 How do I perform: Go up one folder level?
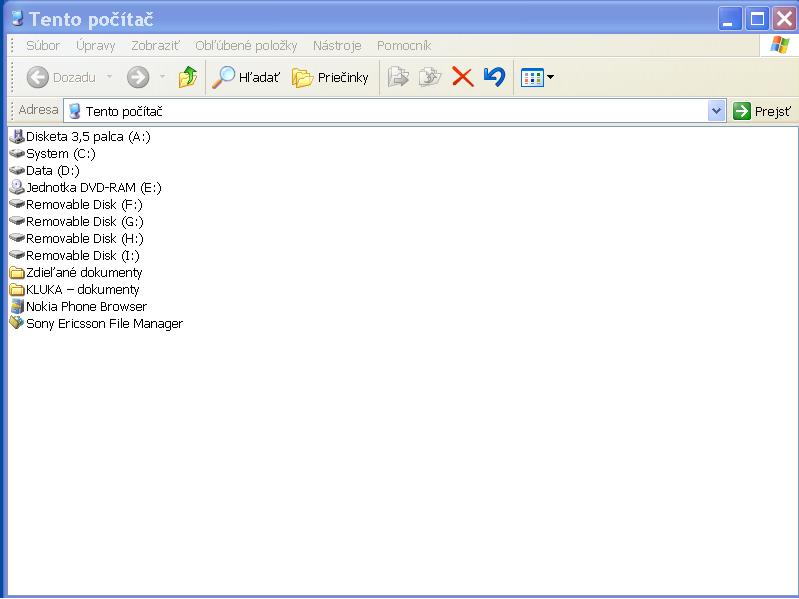point(188,77)
